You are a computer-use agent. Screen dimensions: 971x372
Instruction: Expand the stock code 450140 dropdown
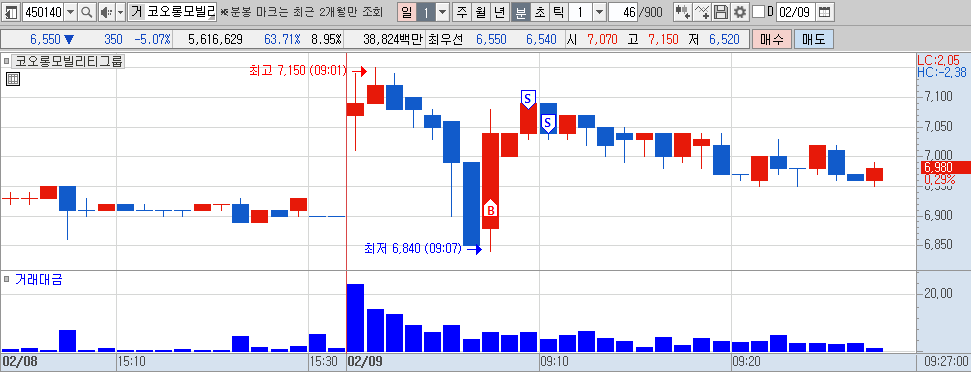point(71,11)
